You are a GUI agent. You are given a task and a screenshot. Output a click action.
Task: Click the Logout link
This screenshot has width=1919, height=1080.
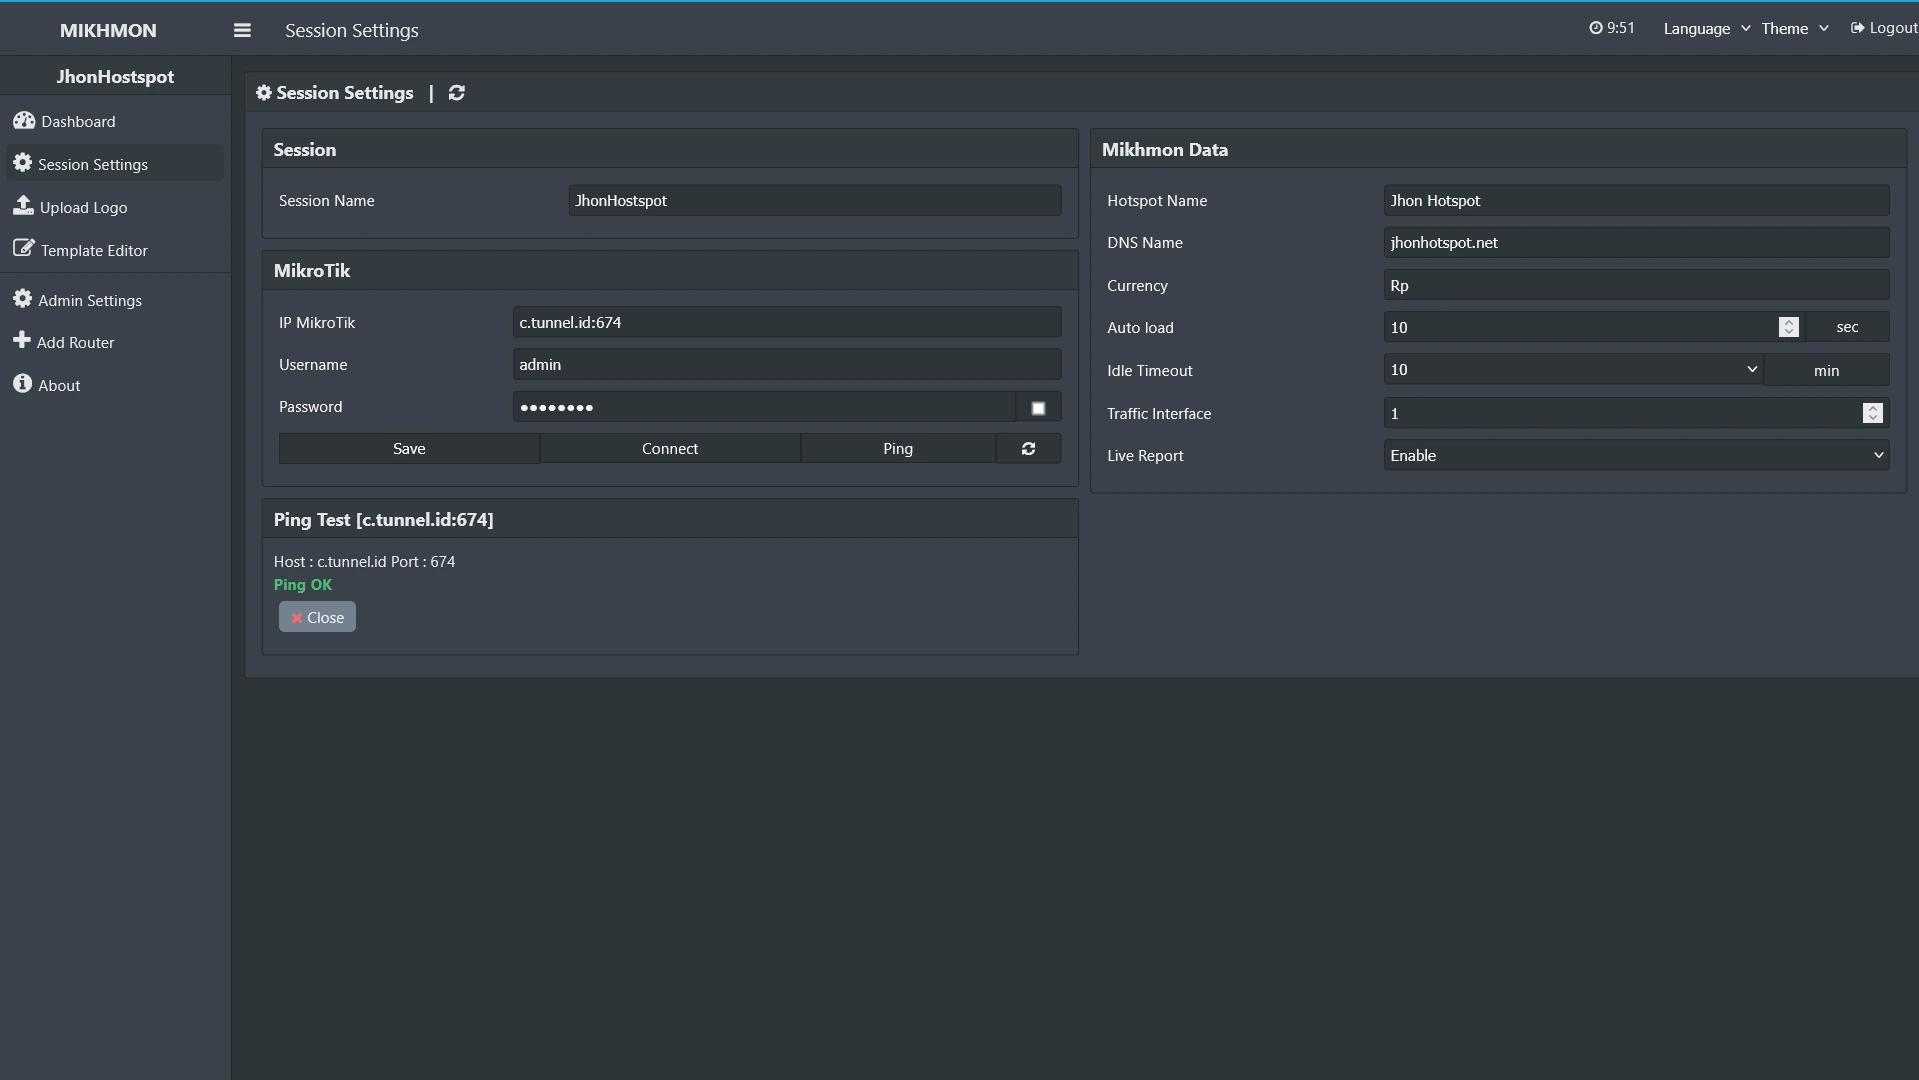(x=1884, y=28)
